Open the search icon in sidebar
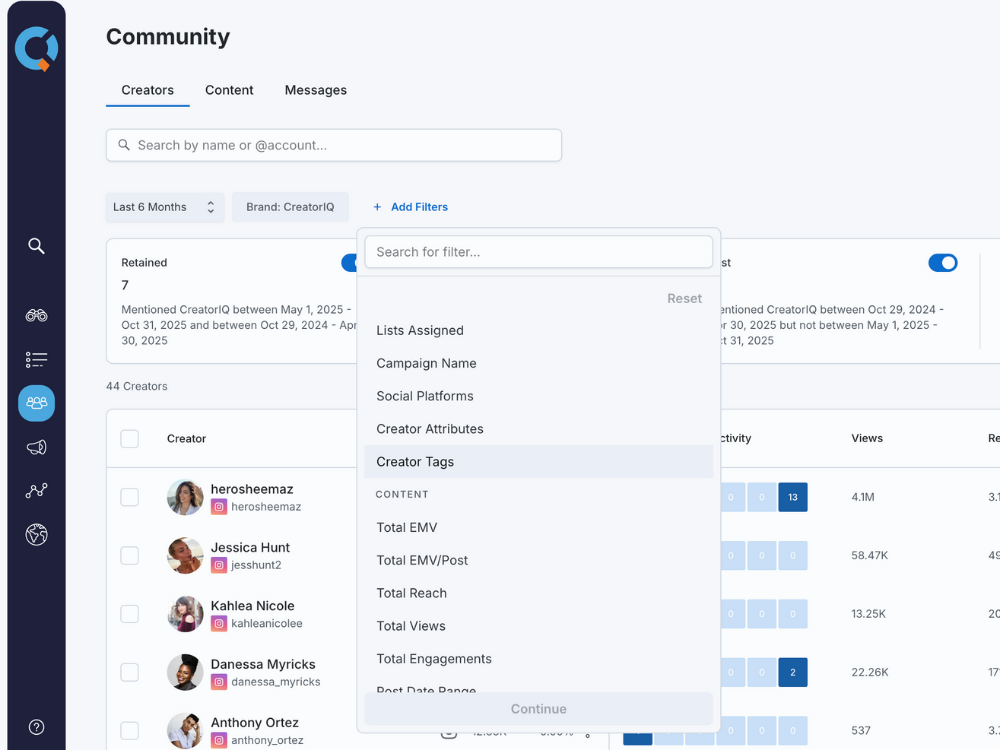Viewport: 1000px width, 750px height. 36,246
